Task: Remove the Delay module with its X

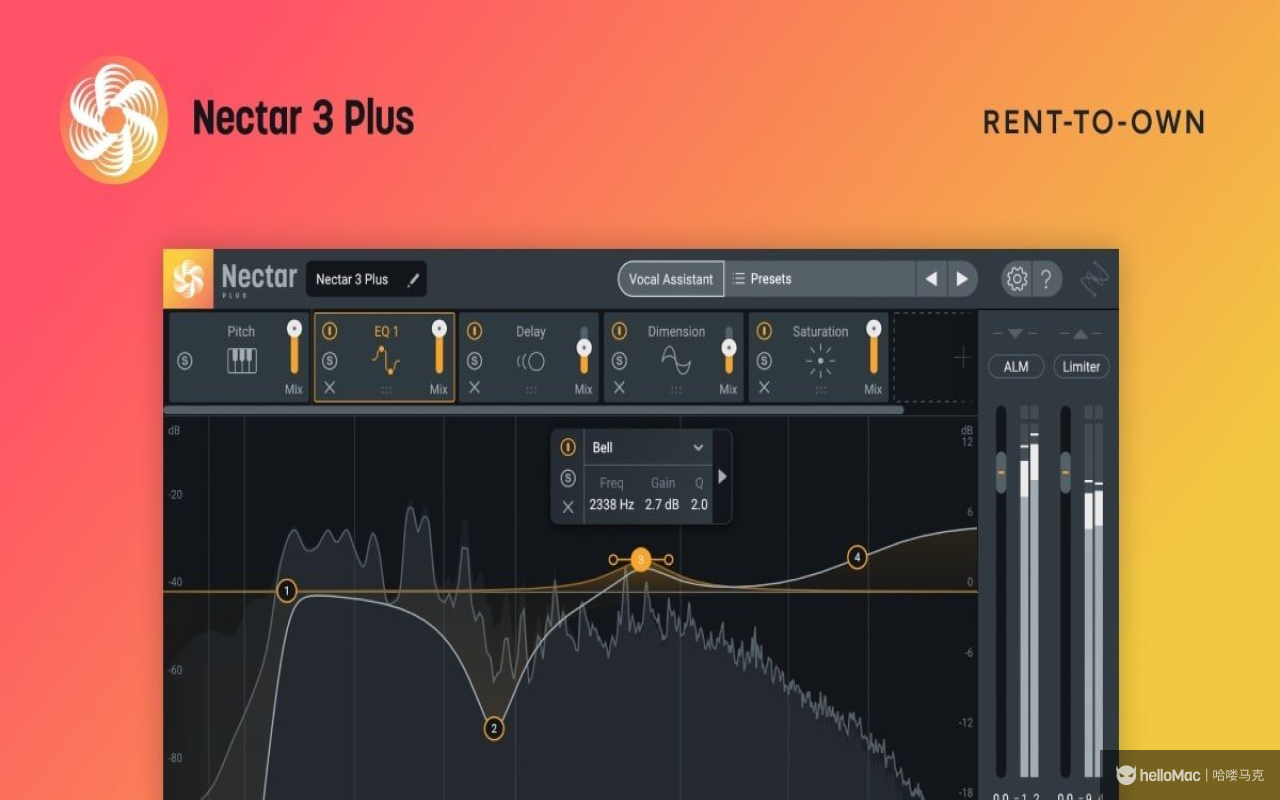Action: pyautogui.click(x=474, y=388)
